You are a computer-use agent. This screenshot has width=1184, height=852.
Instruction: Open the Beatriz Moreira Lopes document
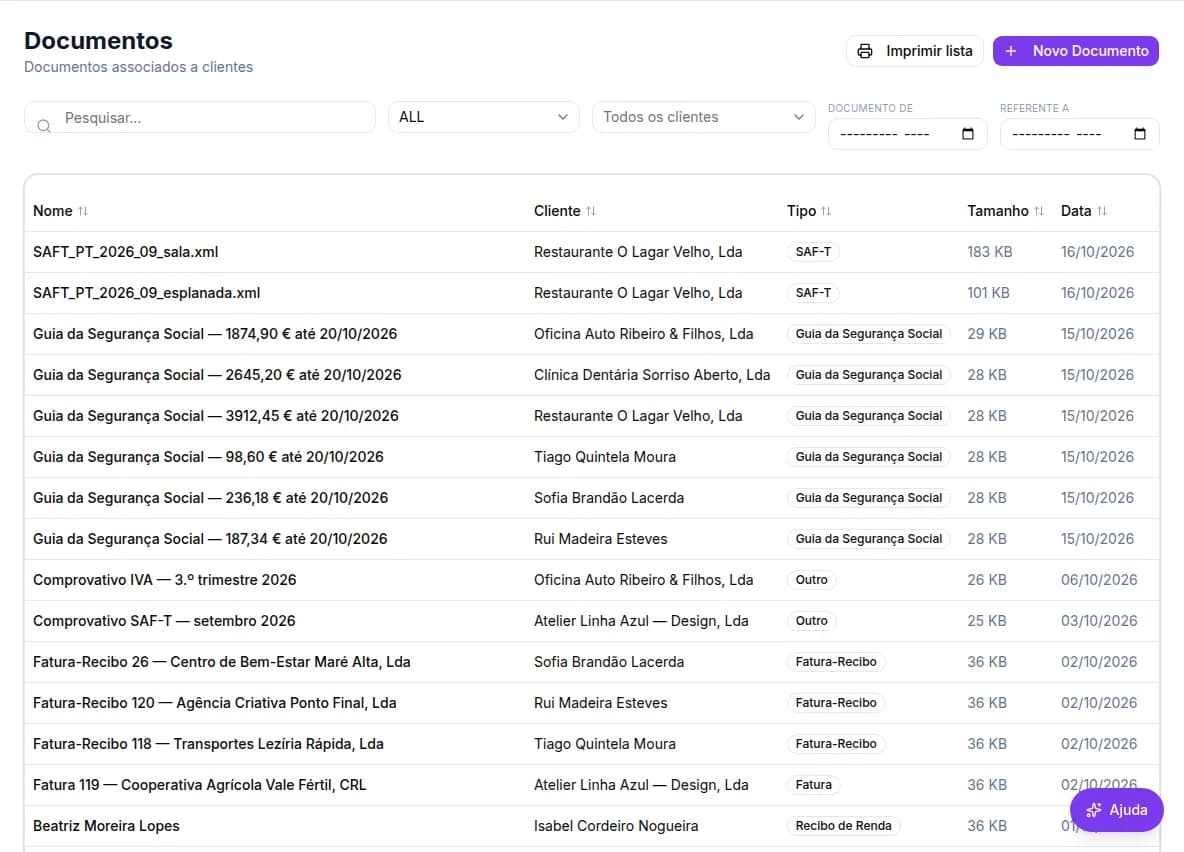[106, 826]
